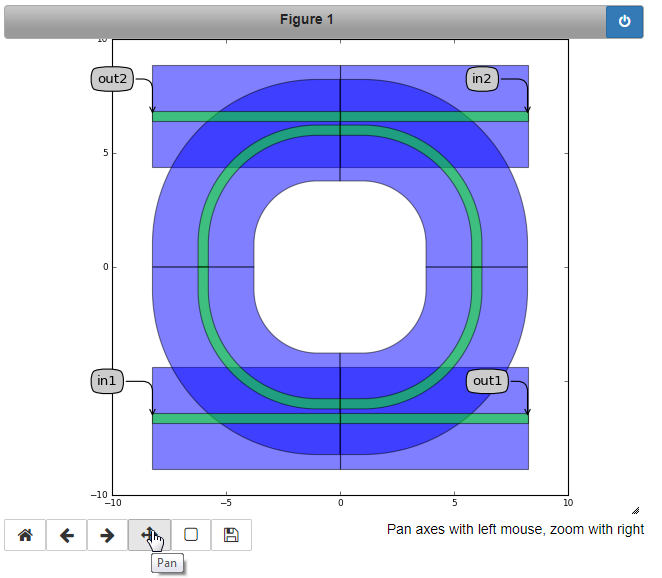Viewport: 662px width, 578px height.
Task: Click the Pan tooltip popup
Action: (x=167, y=564)
